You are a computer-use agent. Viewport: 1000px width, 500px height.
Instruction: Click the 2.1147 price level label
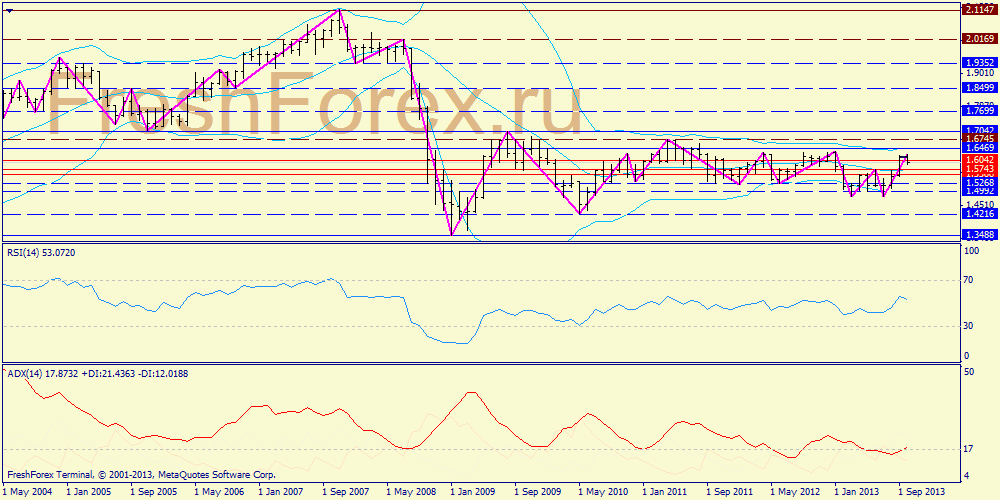click(979, 9)
